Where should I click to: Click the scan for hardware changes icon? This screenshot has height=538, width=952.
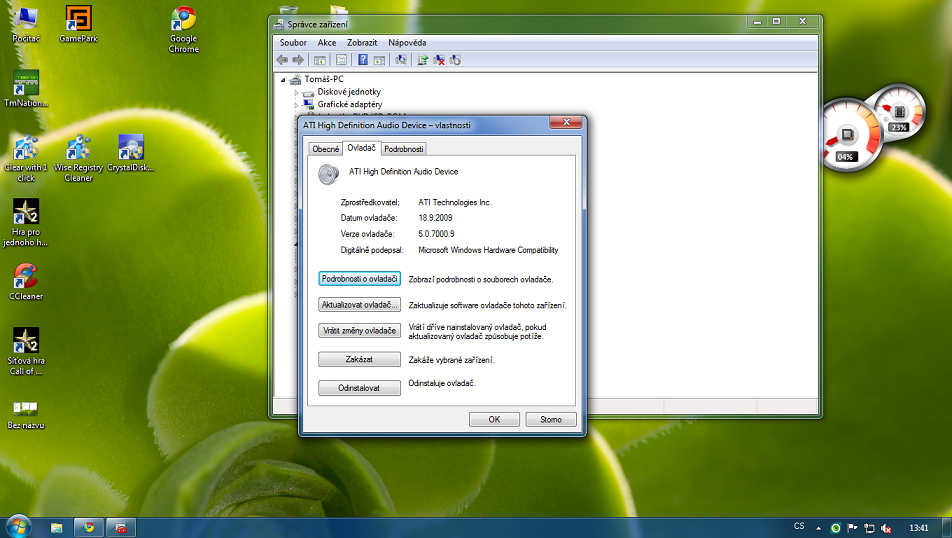click(x=401, y=60)
